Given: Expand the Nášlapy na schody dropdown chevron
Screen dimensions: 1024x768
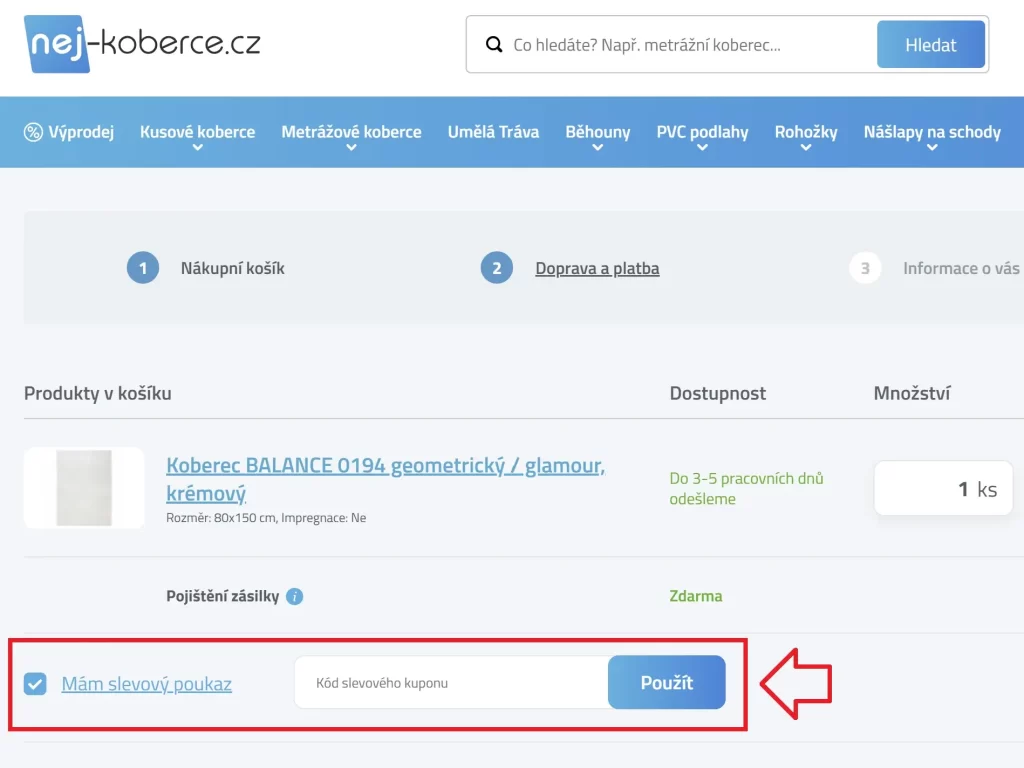Looking at the screenshot, I should (x=932, y=146).
